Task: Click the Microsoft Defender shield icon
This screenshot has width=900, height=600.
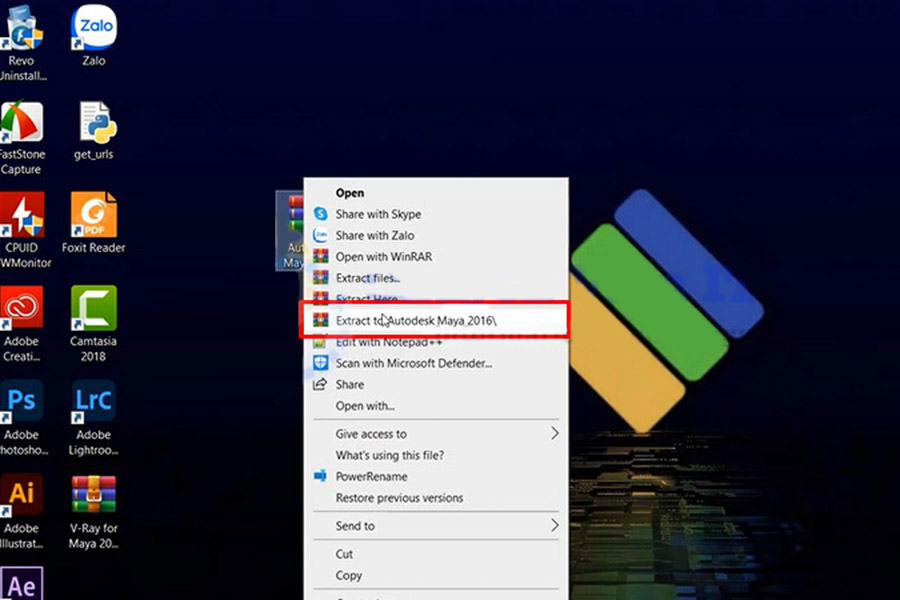Action: click(x=320, y=363)
